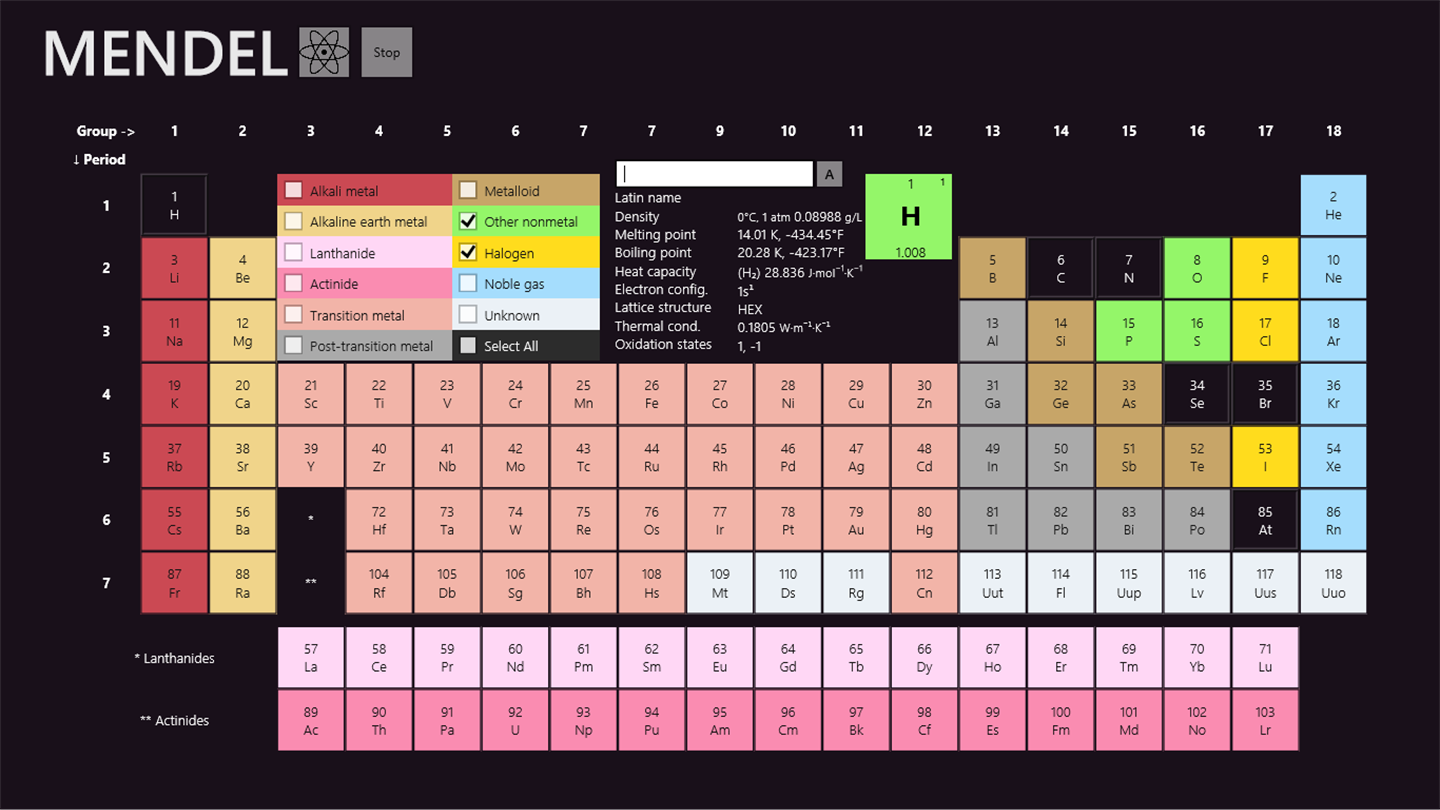Select Beryllium tile (4 Be)
The height and width of the screenshot is (810, 1440).
[242, 268]
